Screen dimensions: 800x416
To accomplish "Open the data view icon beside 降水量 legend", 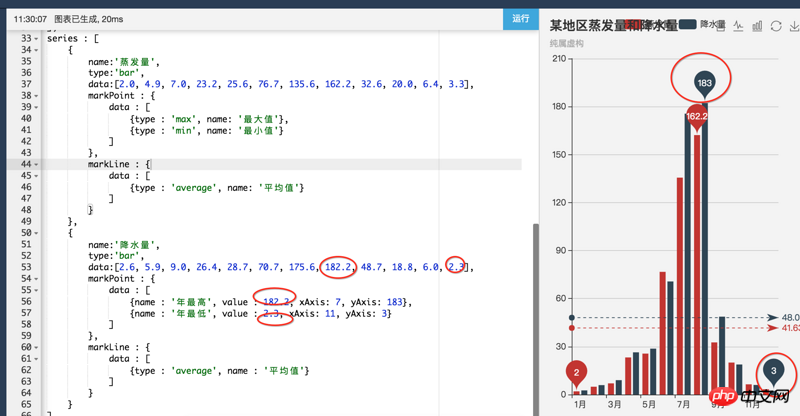I will pyautogui.click(x=720, y=26).
